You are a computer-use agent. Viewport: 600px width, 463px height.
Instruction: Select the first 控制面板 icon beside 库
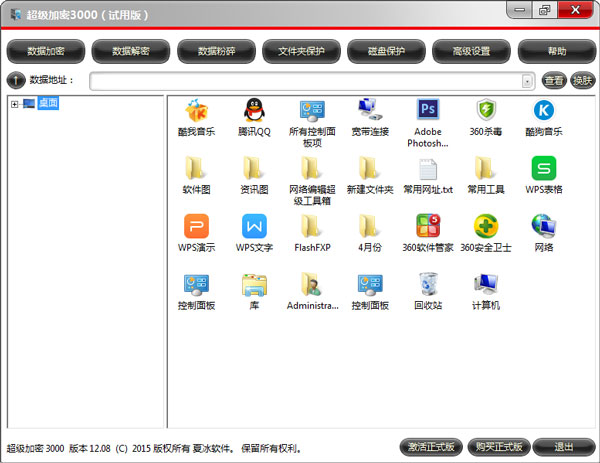(196, 285)
